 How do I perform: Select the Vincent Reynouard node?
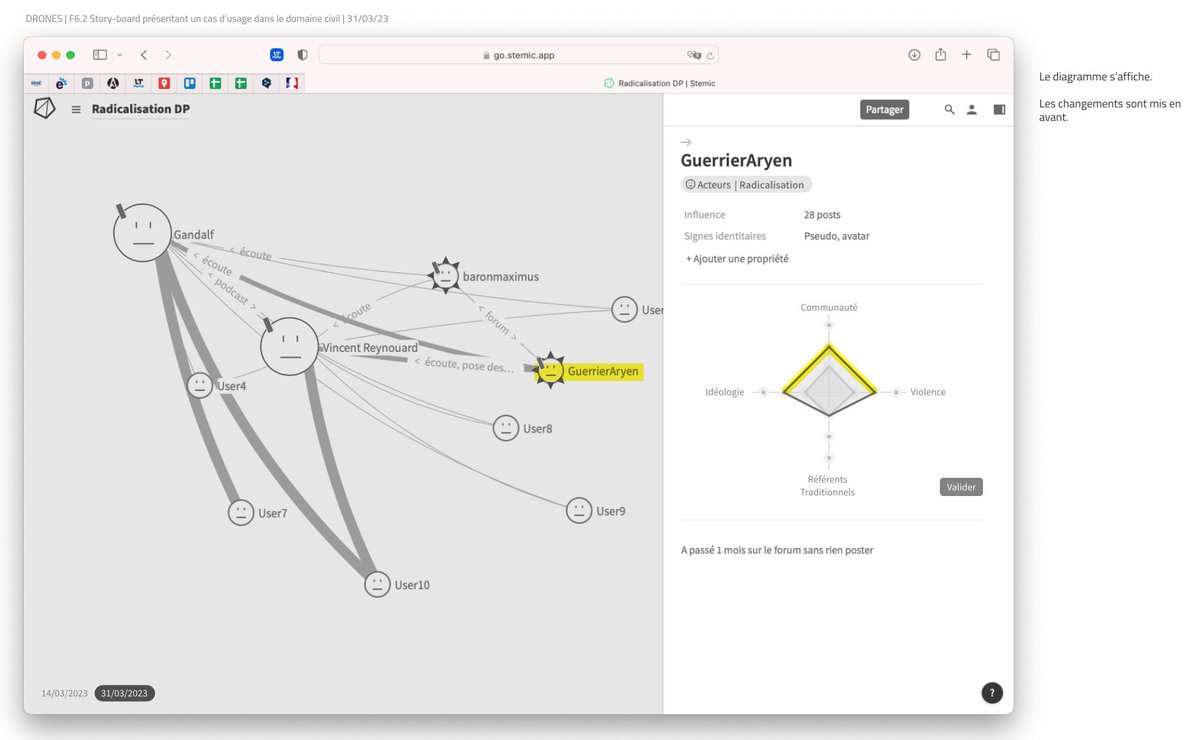289,347
